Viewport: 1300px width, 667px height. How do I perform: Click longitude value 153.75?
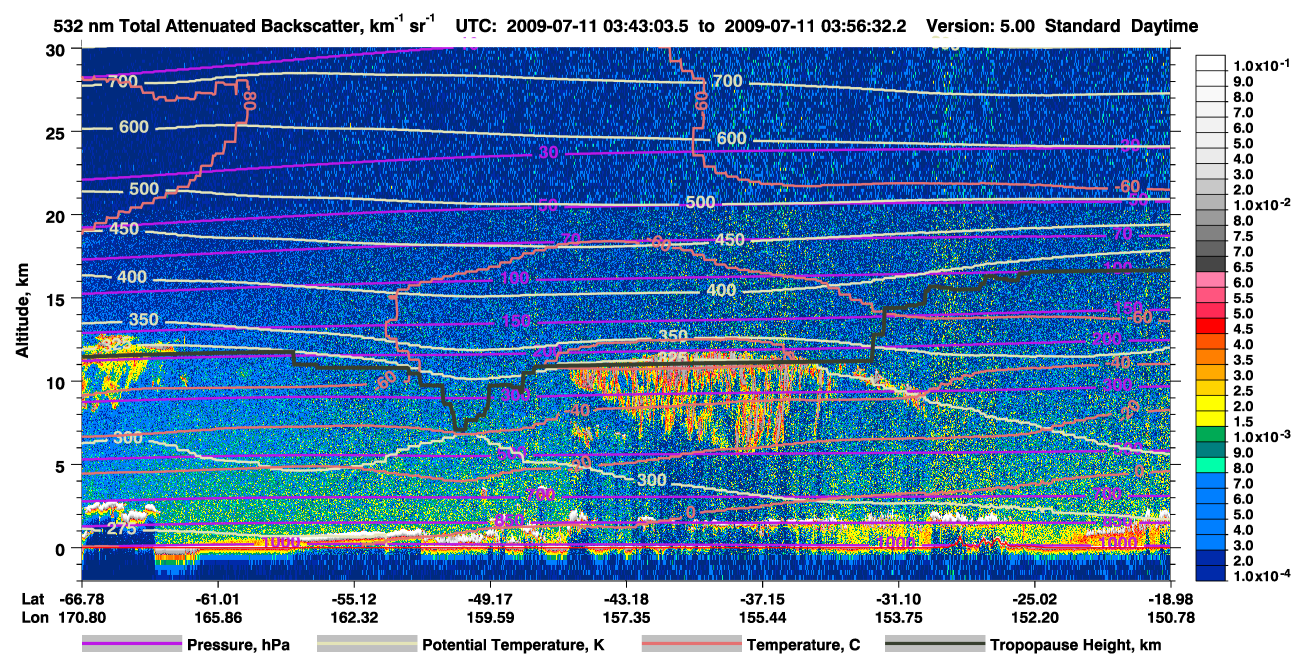(898, 617)
